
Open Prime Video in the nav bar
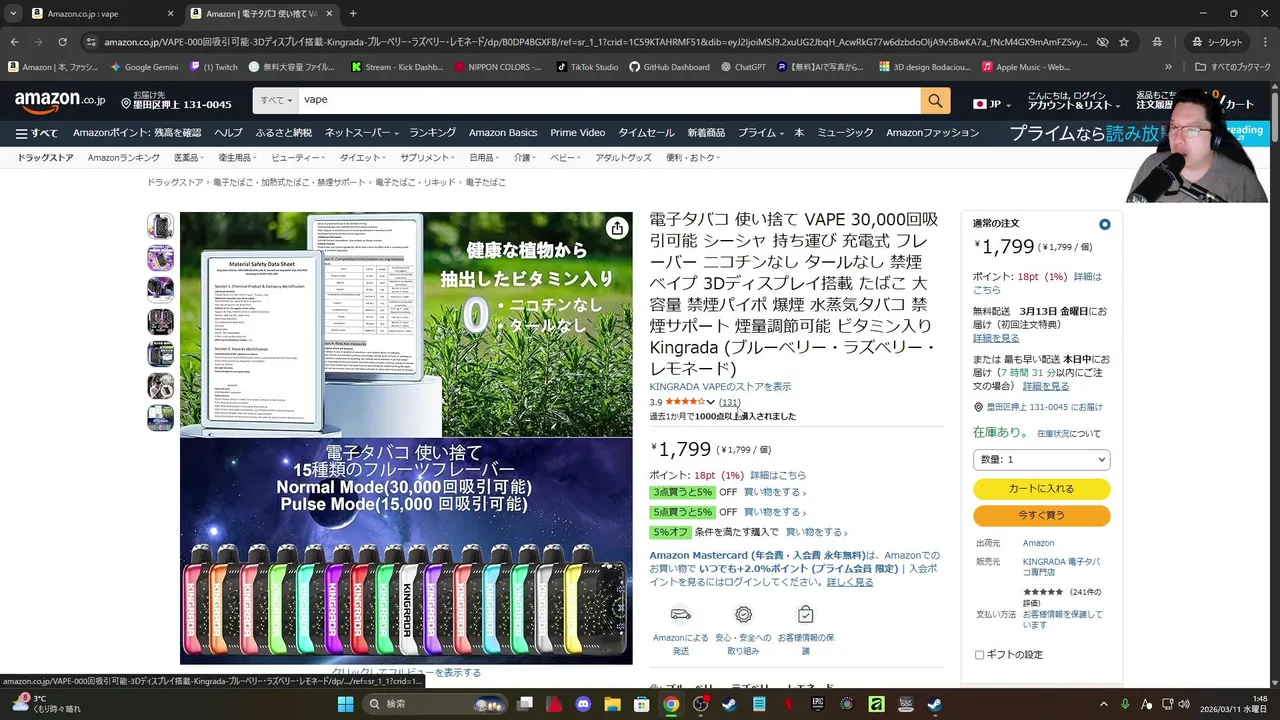[578, 133]
